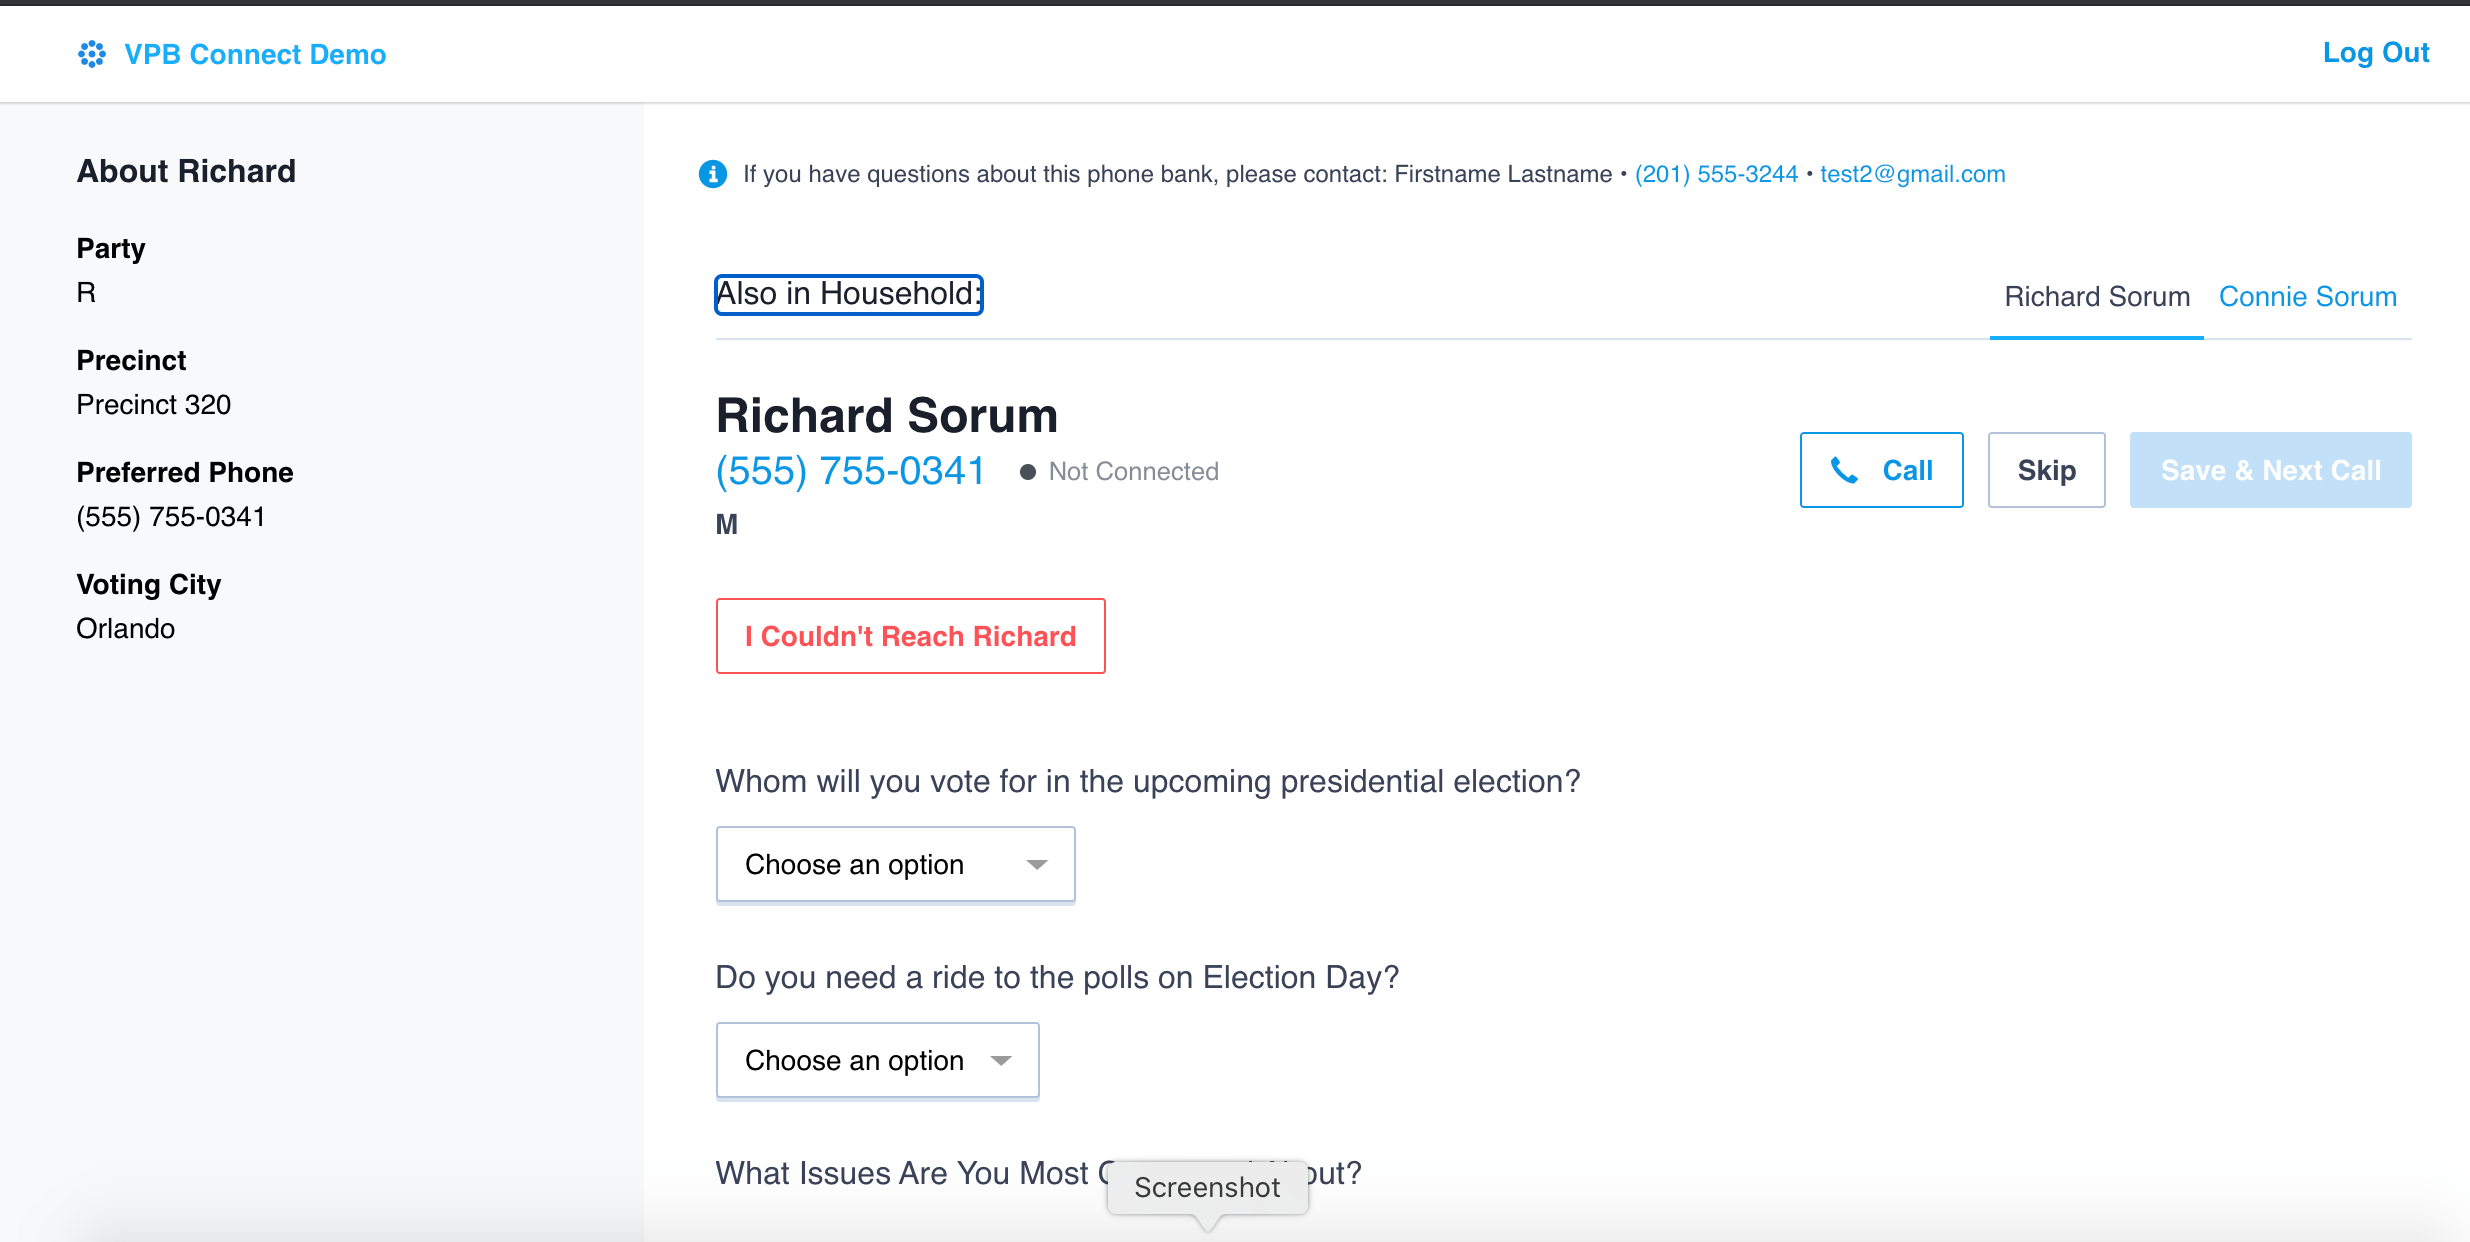Click the Skip button
The height and width of the screenshot is (1242, 2470).
click(2047, 470)
